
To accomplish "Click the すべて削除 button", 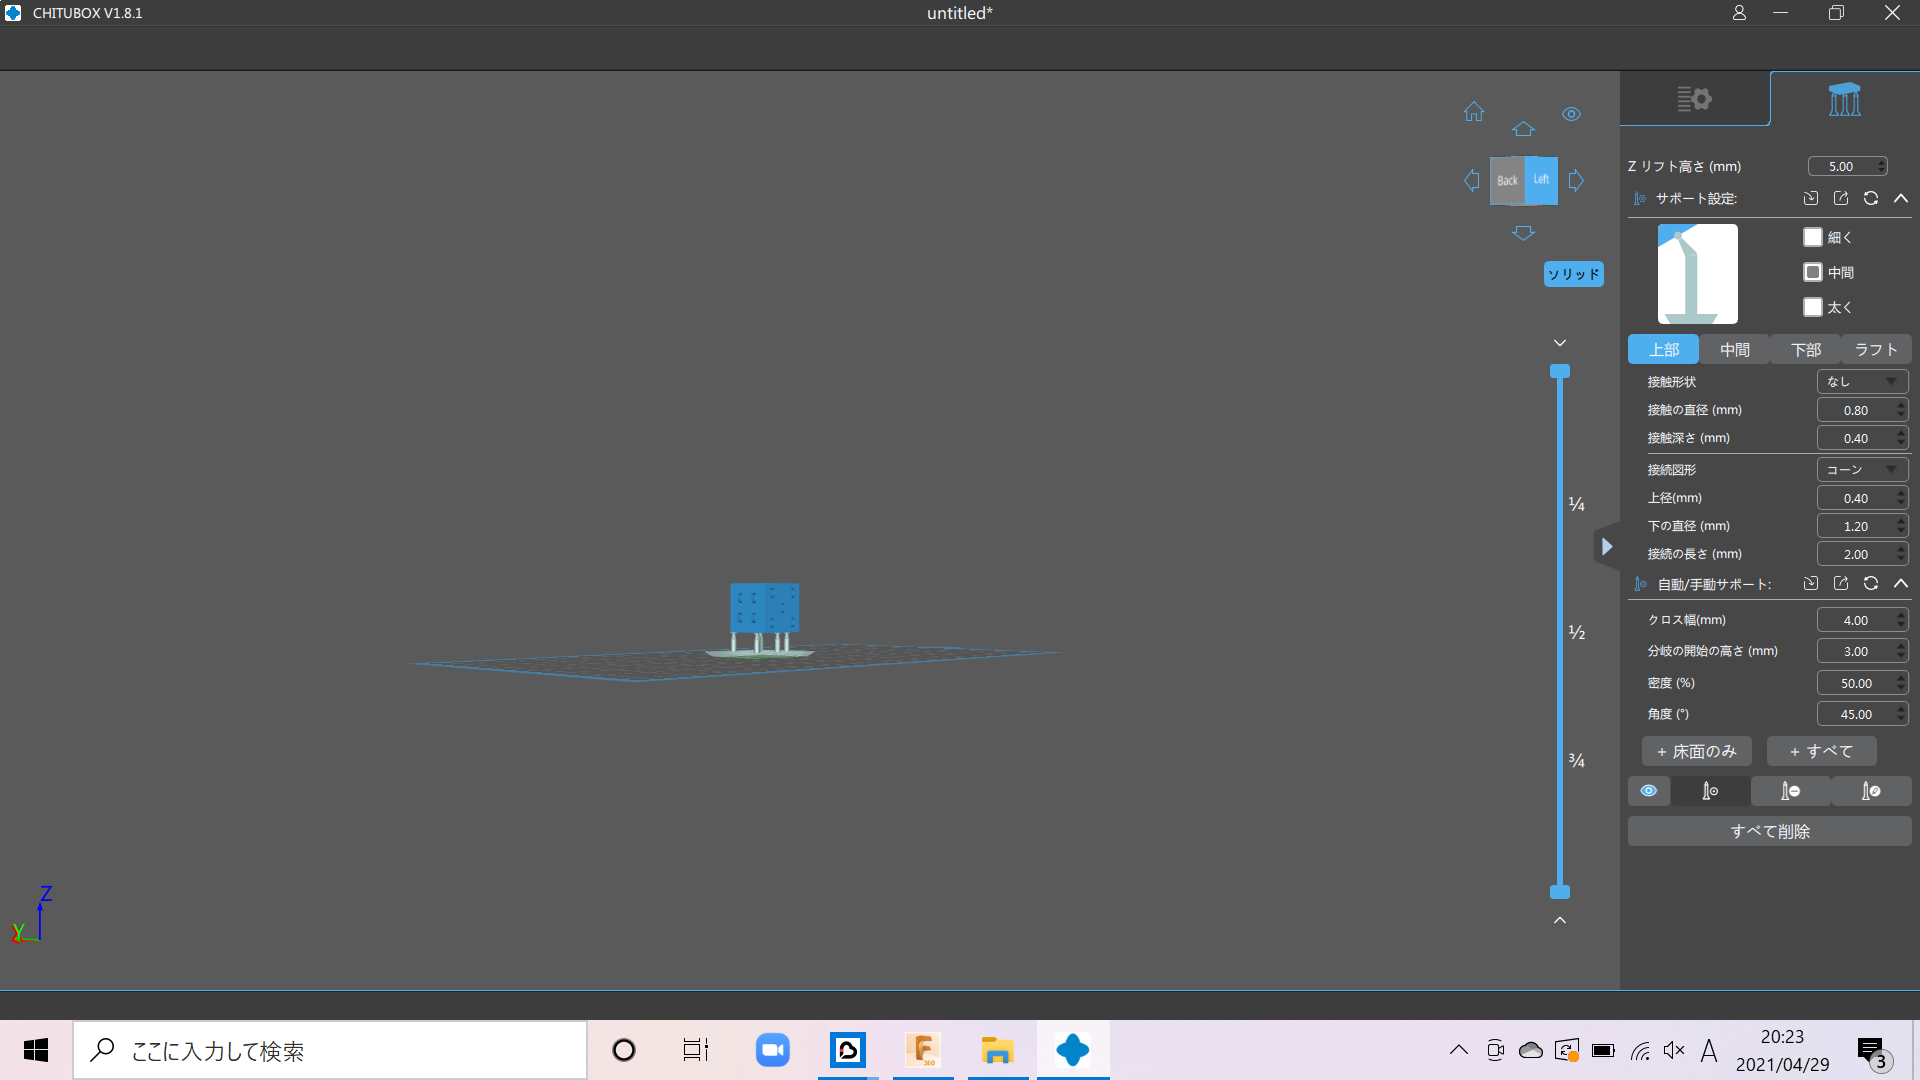I will 1769,831.
